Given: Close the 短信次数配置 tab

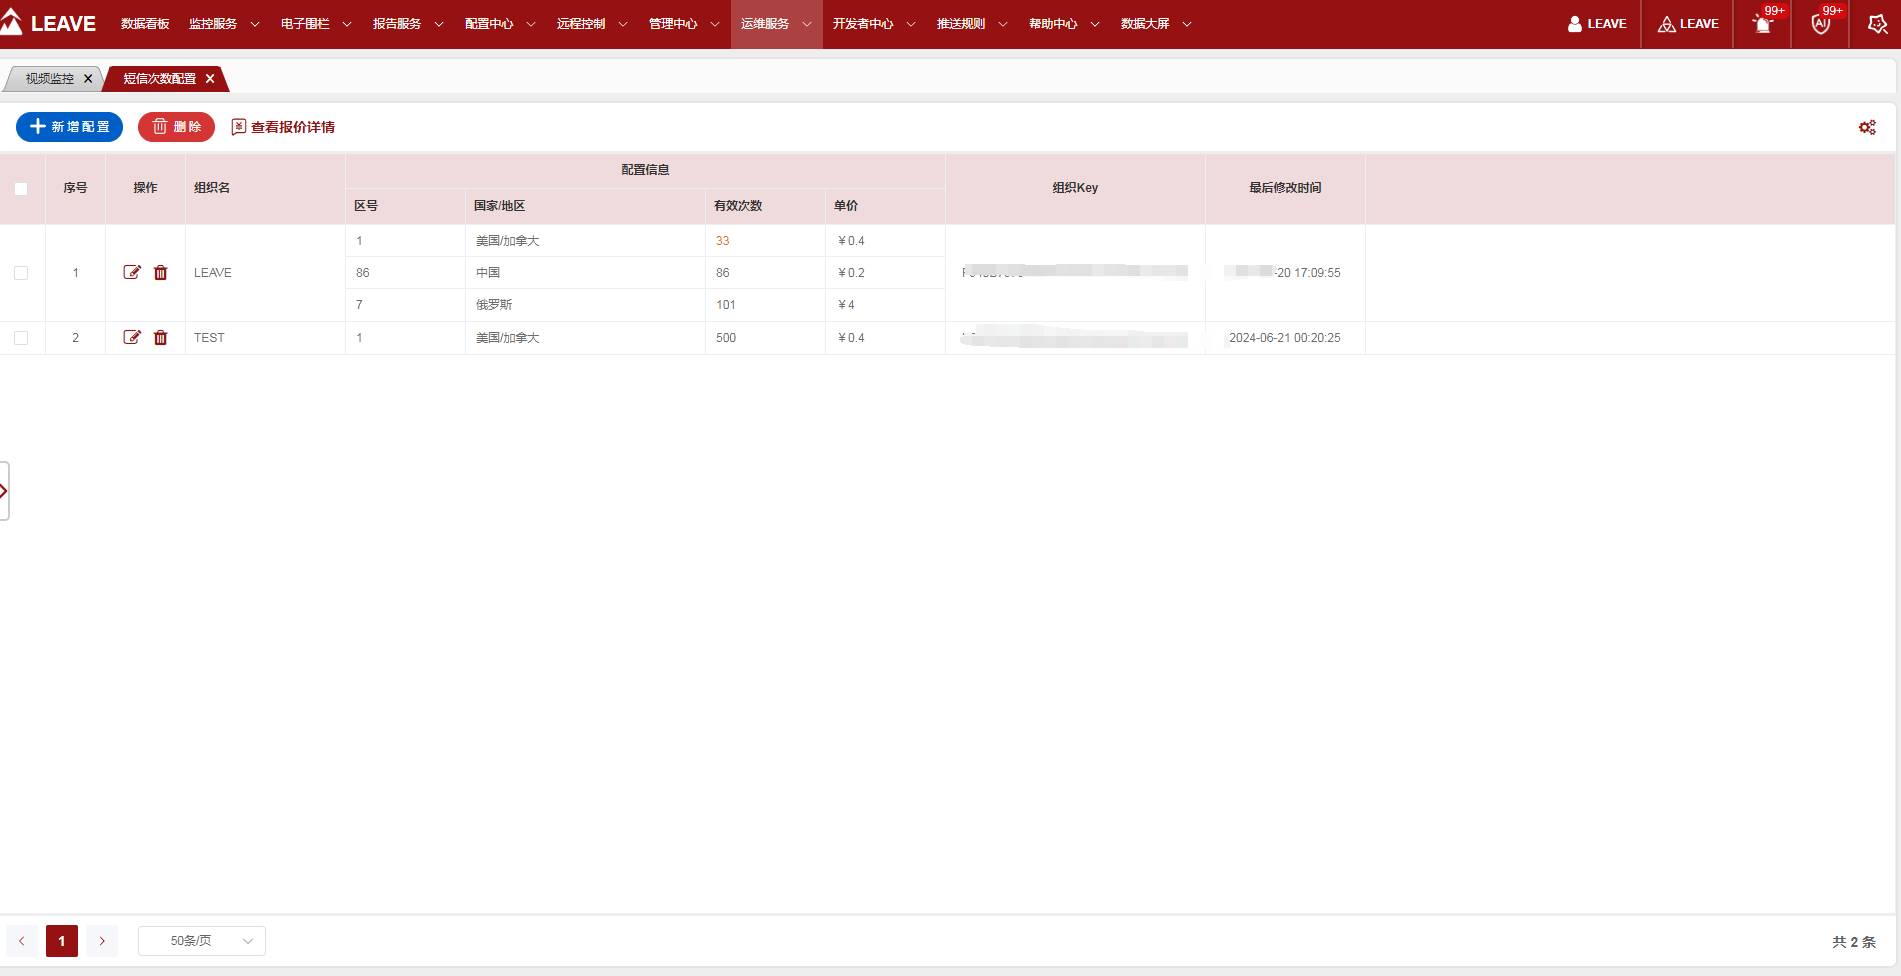Looking at the screenshot, I should (x=210, y=78).
